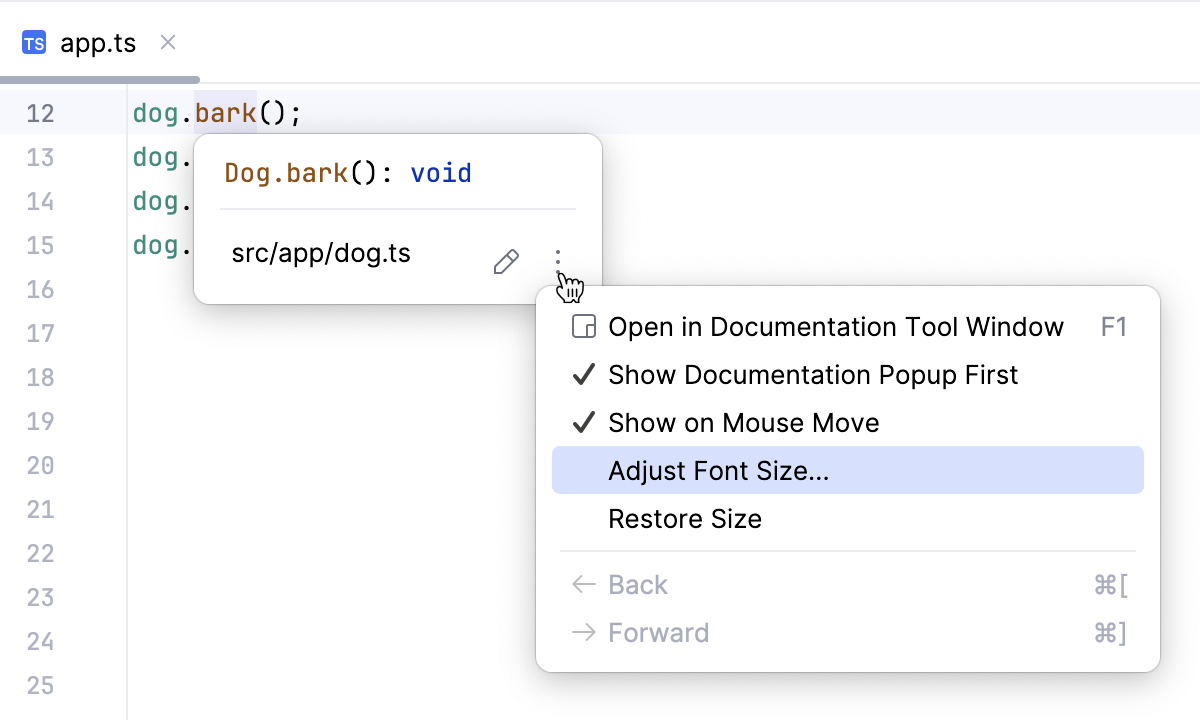Image resolution: width=1200 pixels, height=720 pixels.
Task: Enable Open in Documentation Tool Window
Action: tap(835, 326)
